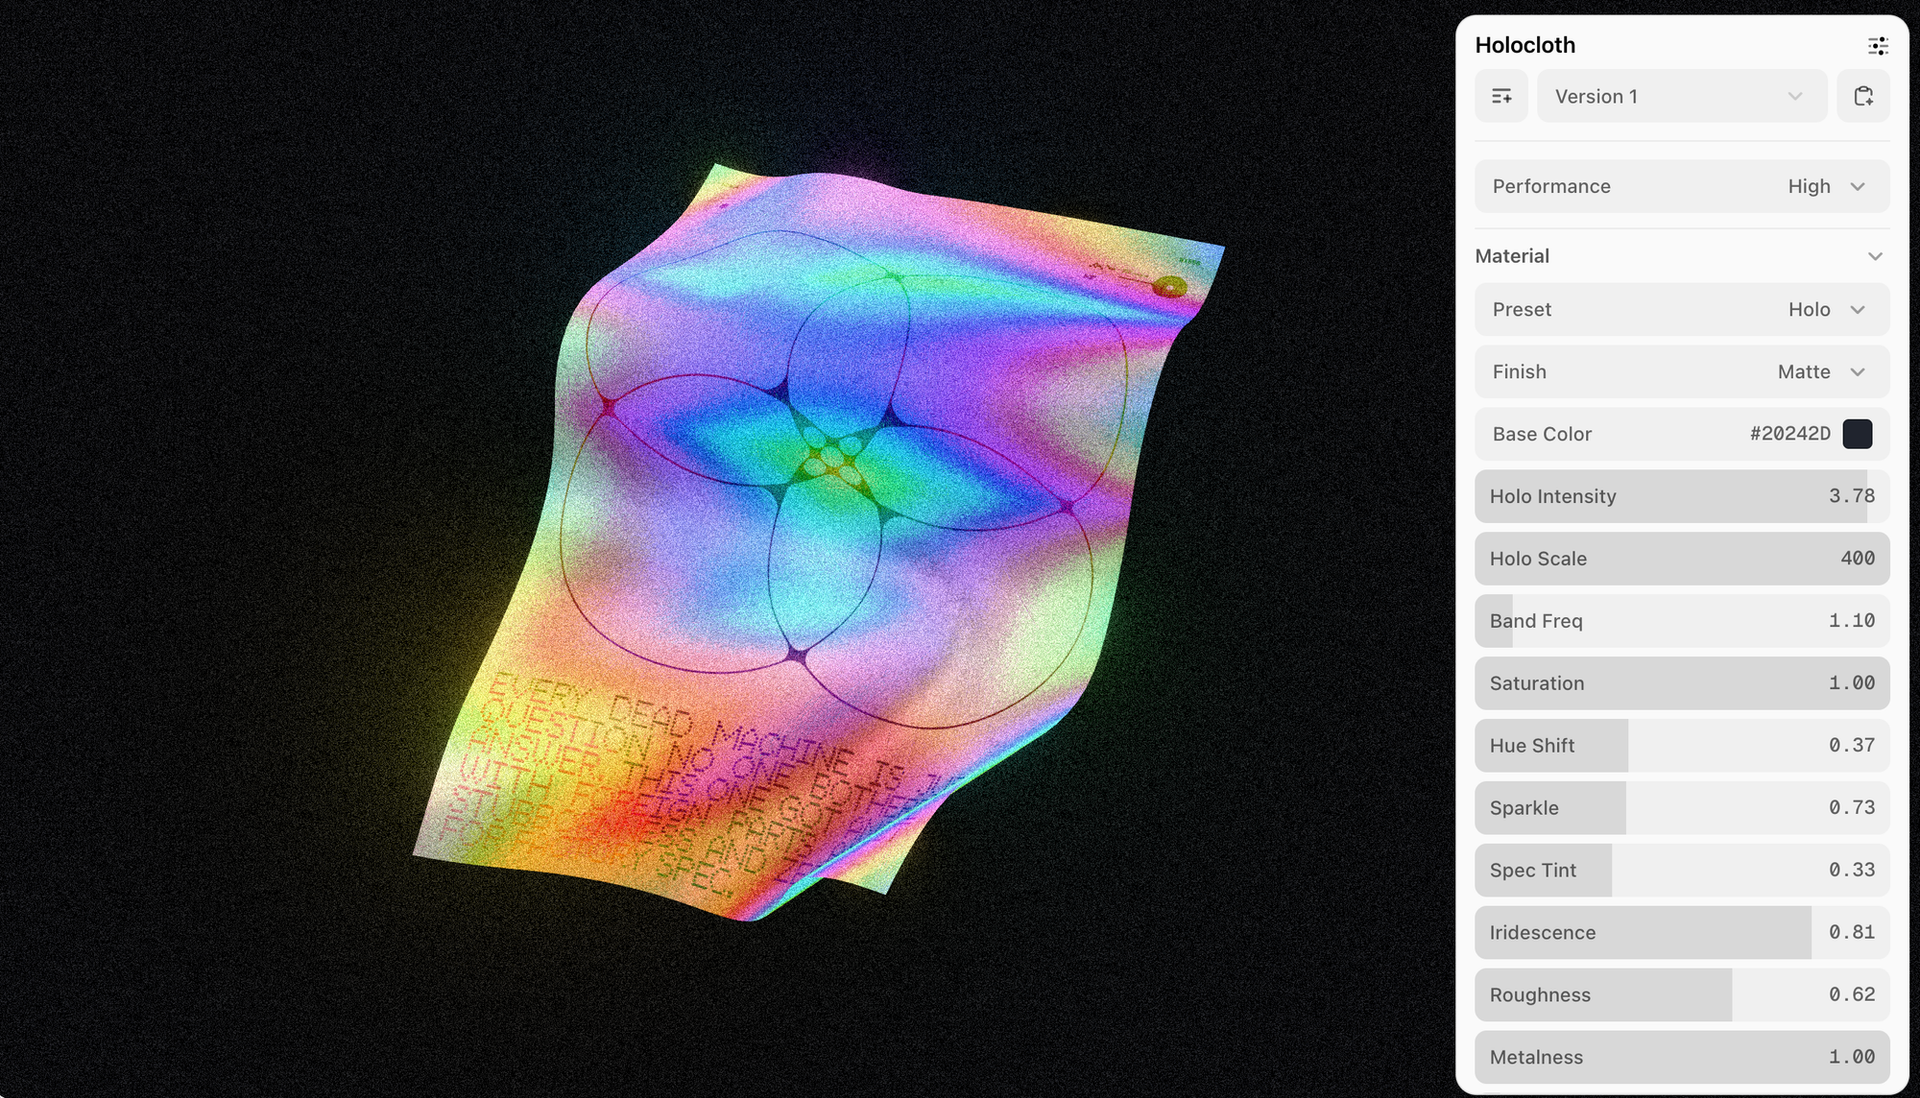The height and width of the screenshot is (1098, 1920).
Task: Click the Band Freq slider
Action: pyautogui.click(x=1682, y=621)
